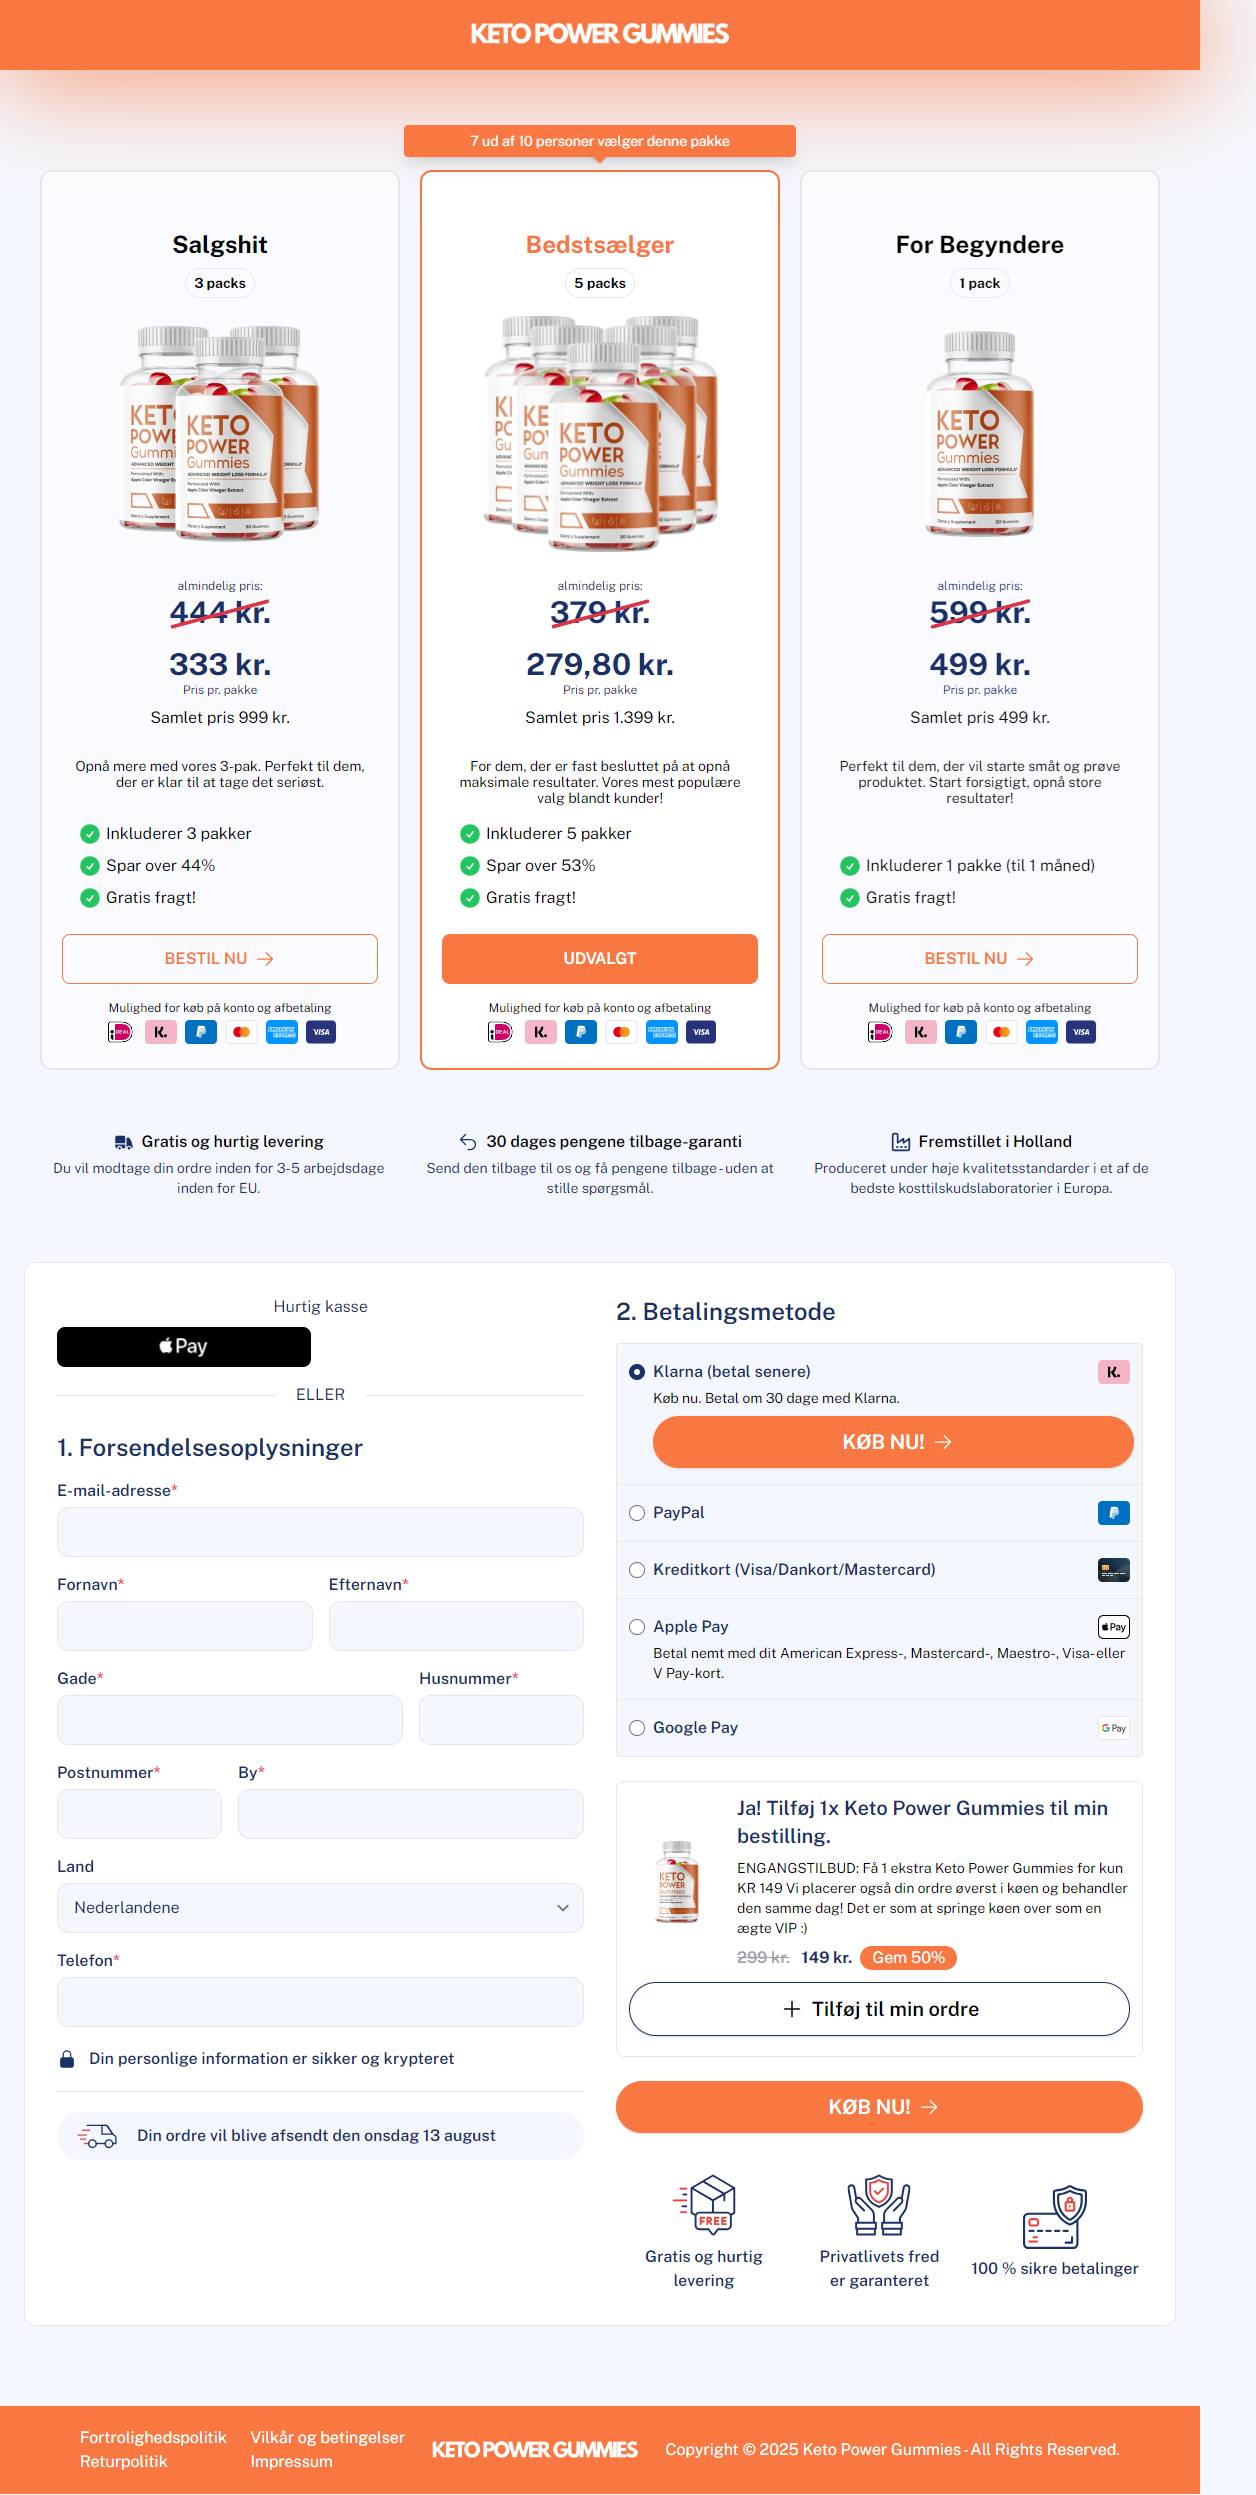
Task: Choose the Google Pay radio button
Action: pos(637,1728)
